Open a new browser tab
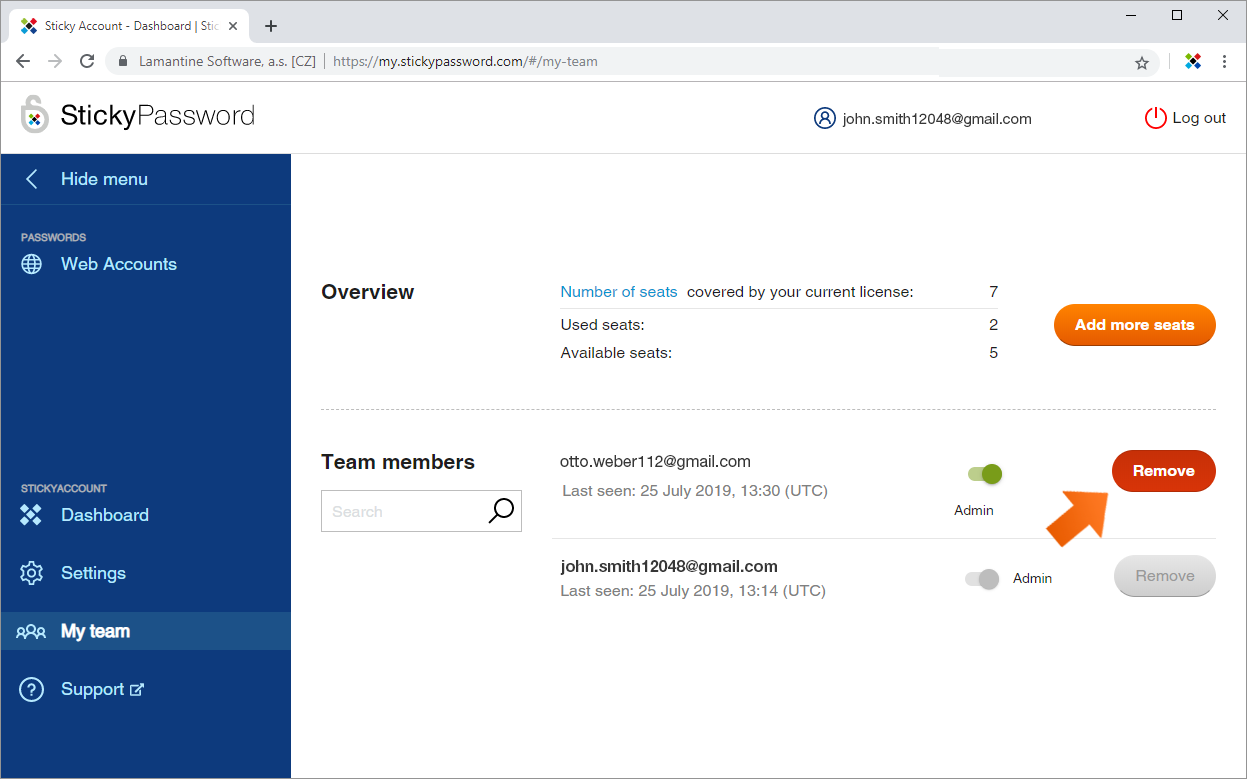The image size is (1247, 779). (271, 26)
